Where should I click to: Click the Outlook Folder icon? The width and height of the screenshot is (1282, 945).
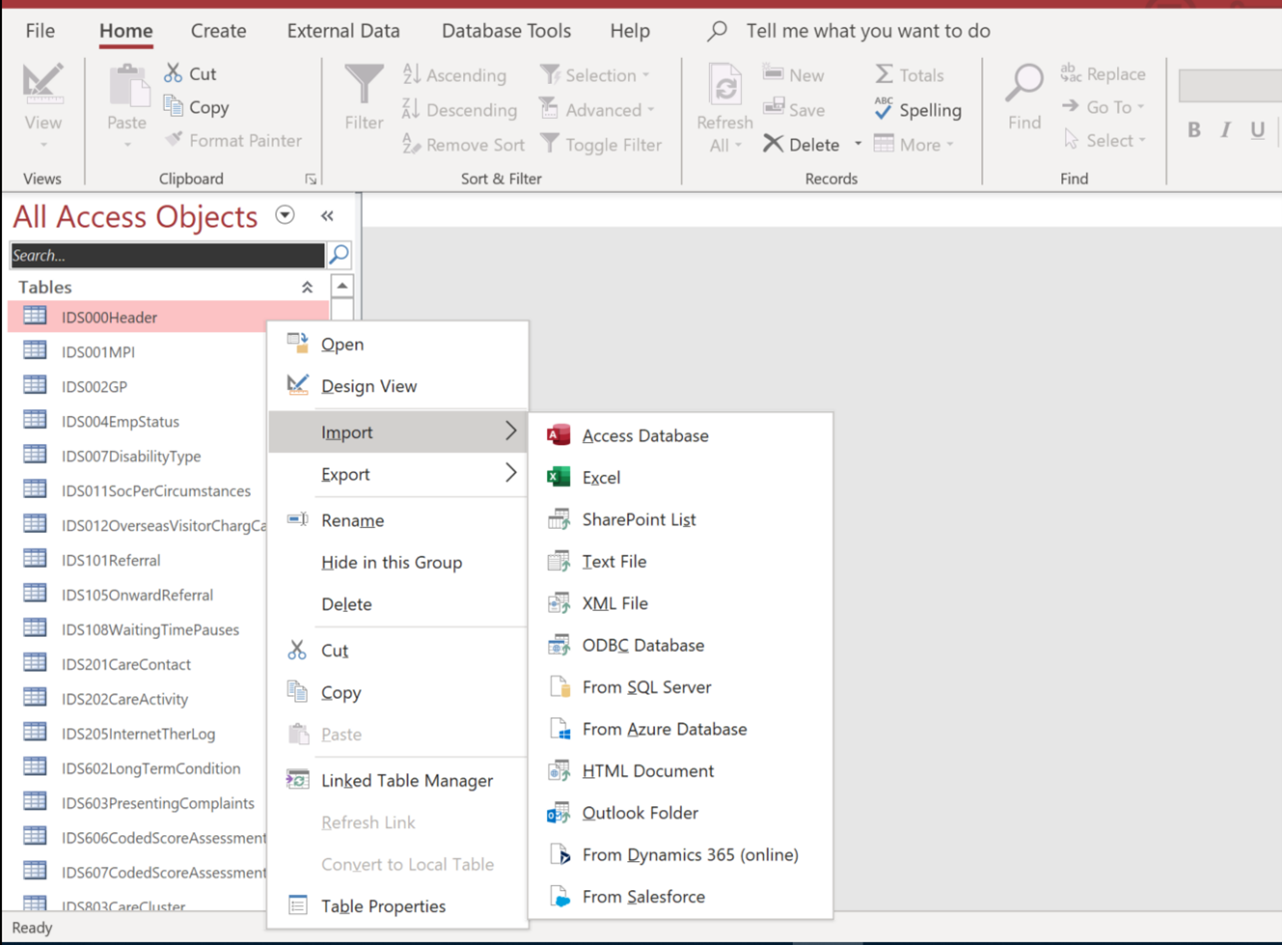point(558,813)
